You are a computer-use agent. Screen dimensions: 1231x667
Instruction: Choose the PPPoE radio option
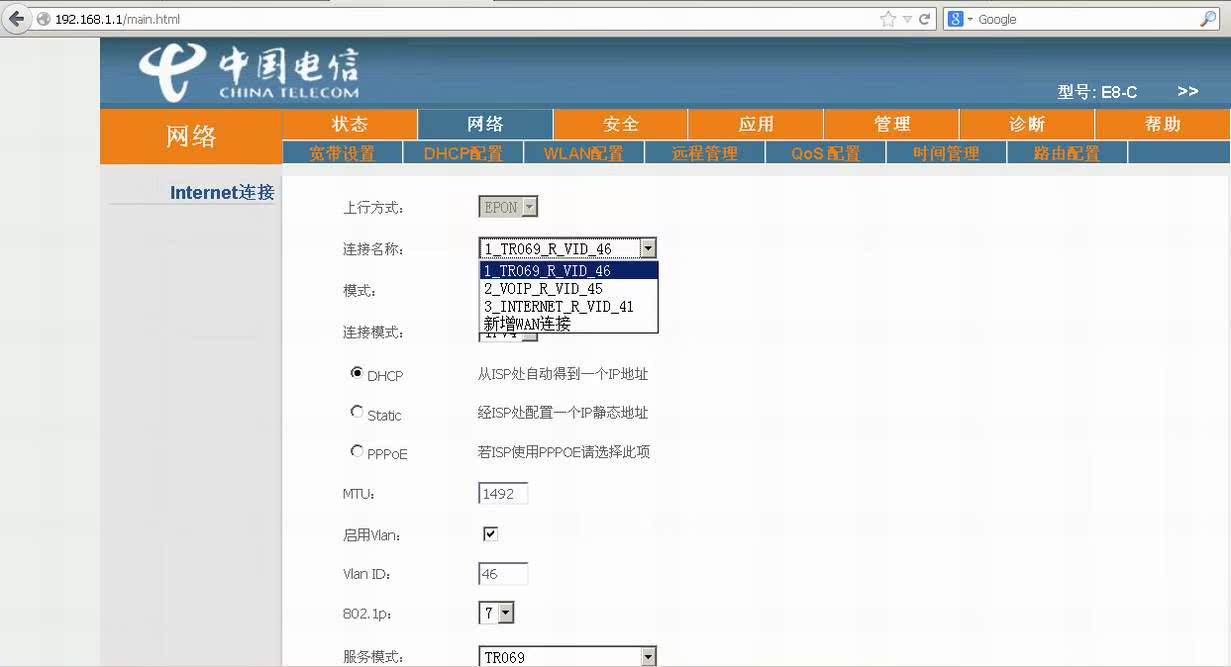pyautogui.click(x=357, y=451)
